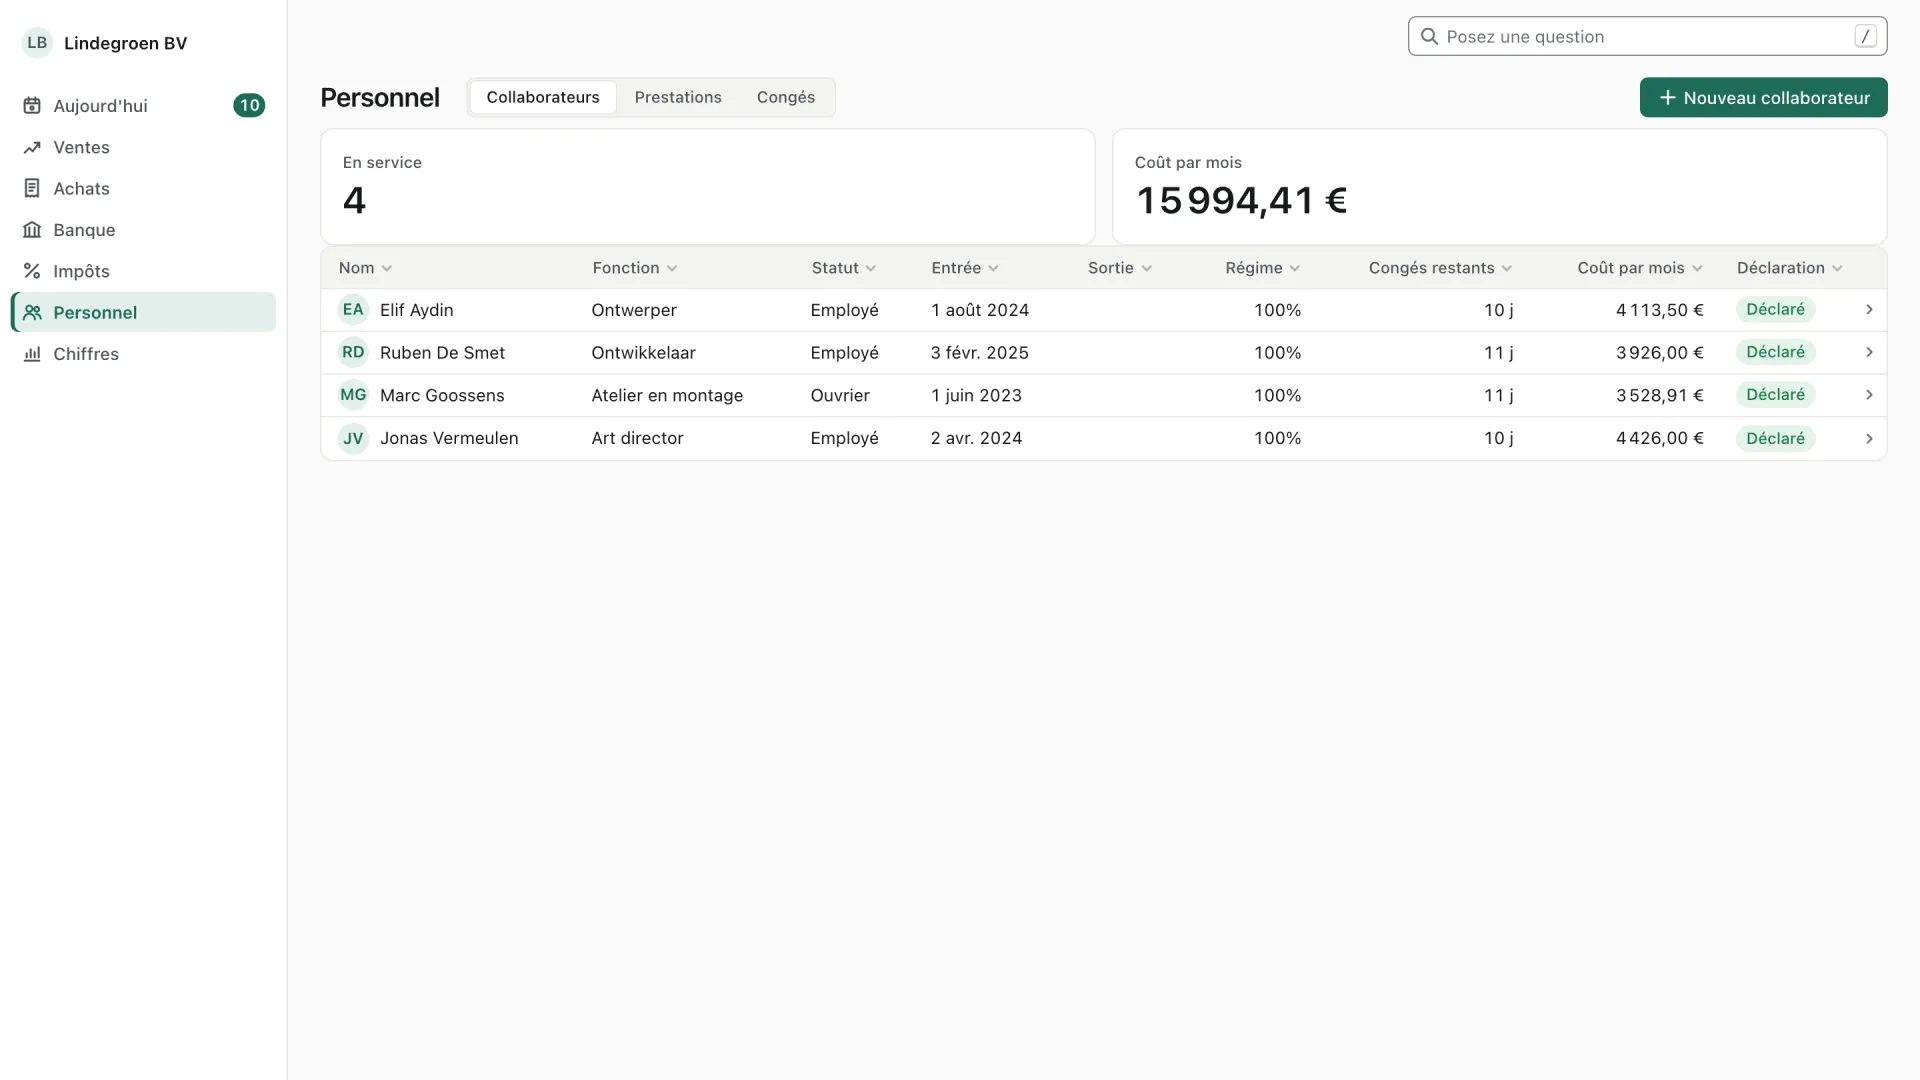The width and height of the screenshot is (1920, 1080).
Task: Focus the Posez une question search field
Action: click(x=1647, y=37)
